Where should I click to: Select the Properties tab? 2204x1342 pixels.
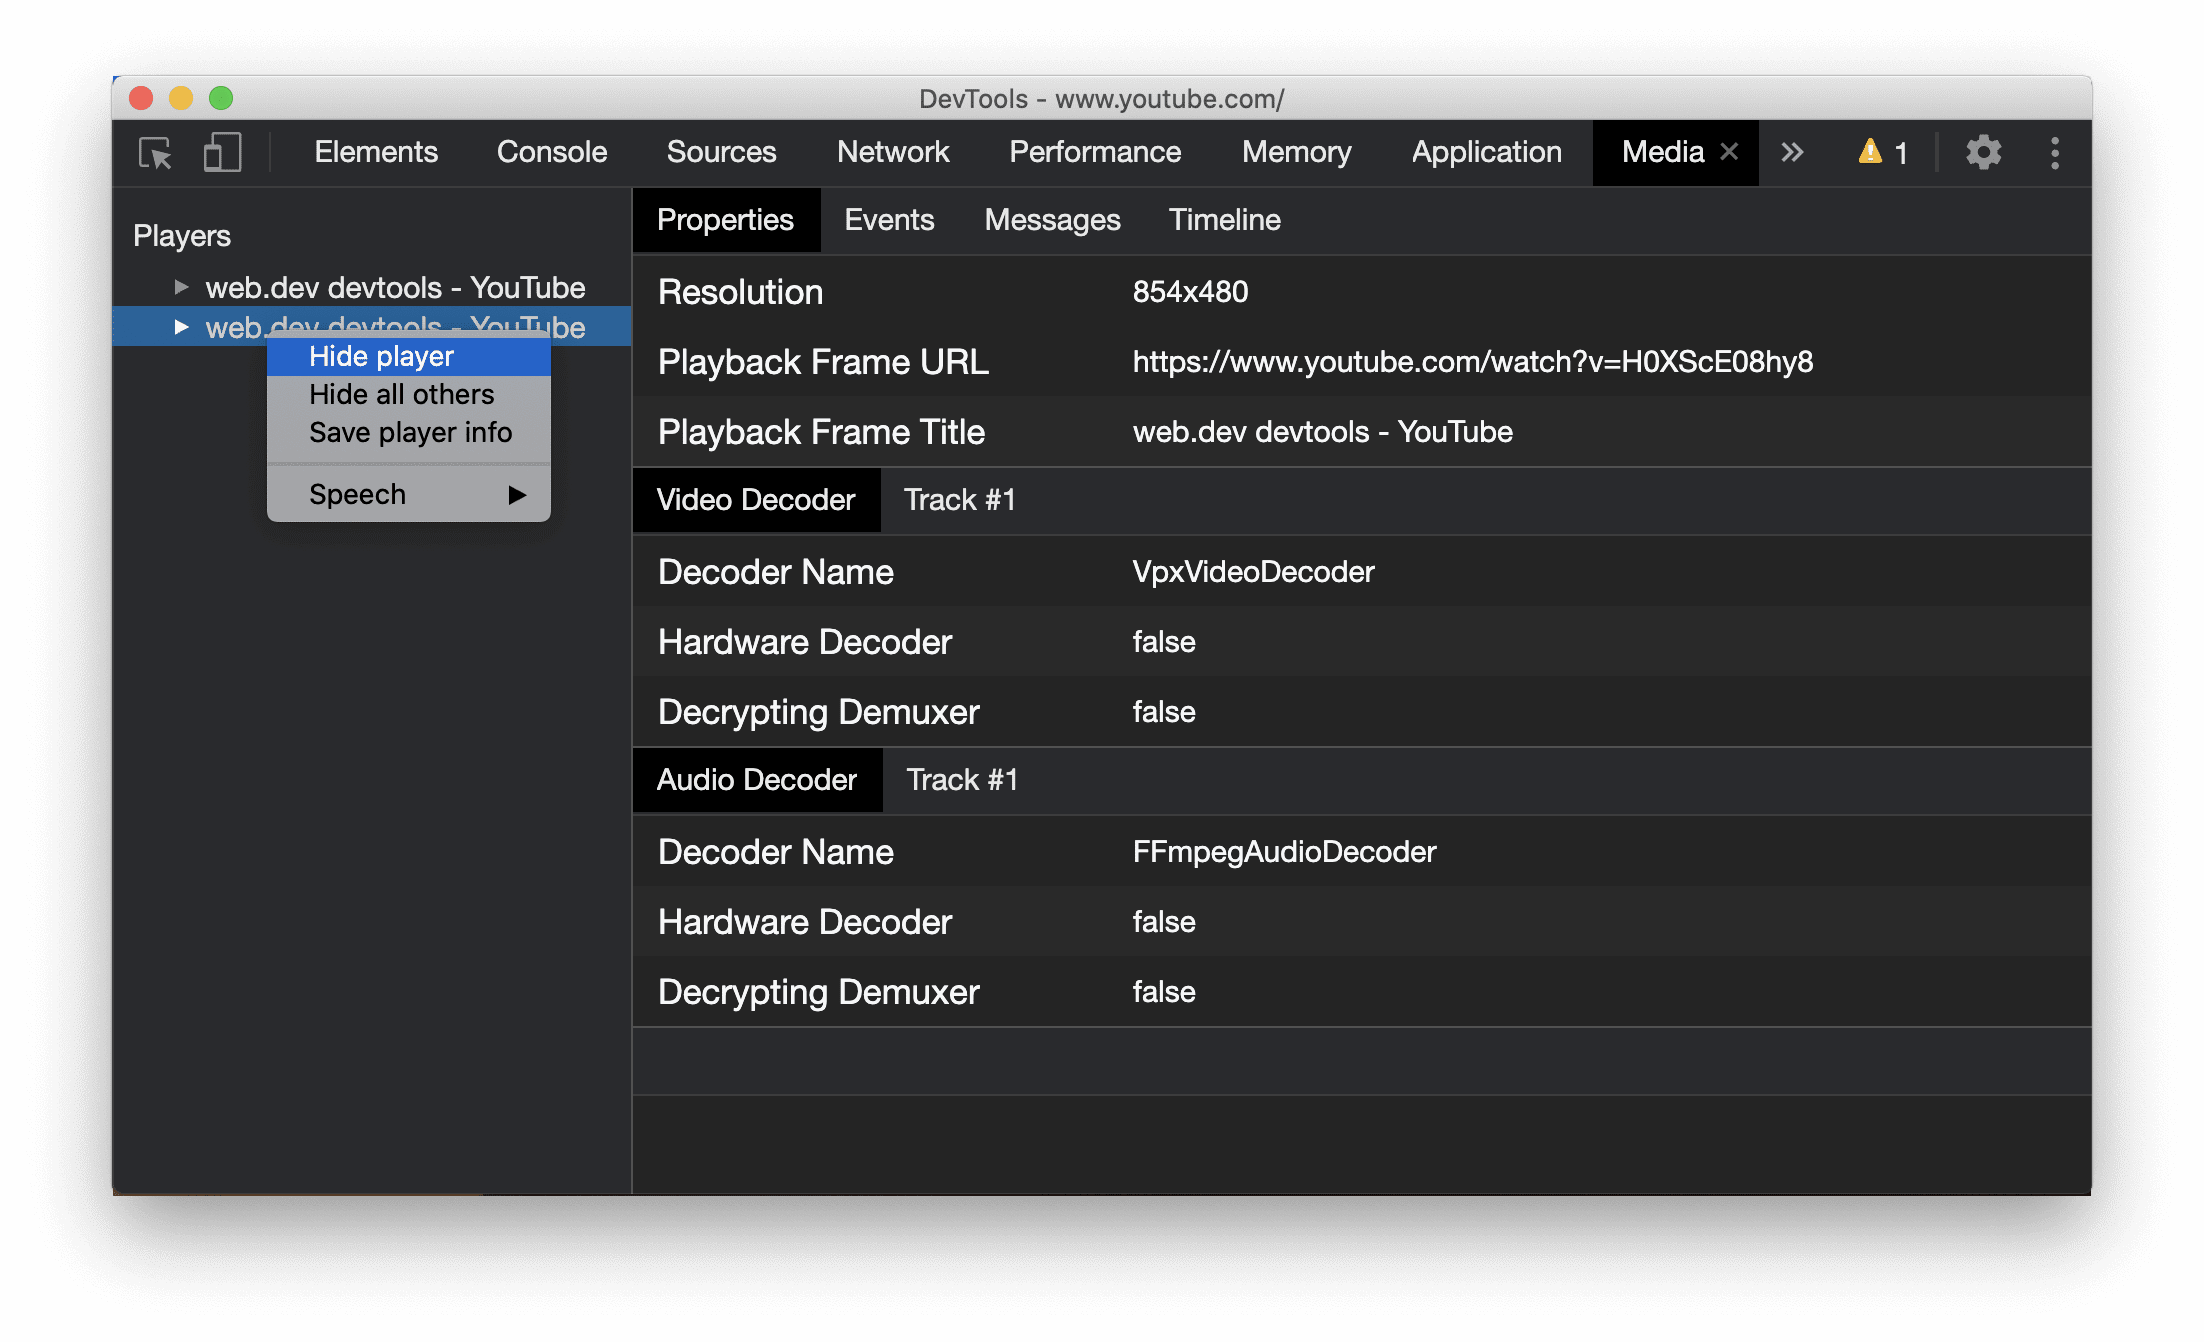[x=724, y=221]
